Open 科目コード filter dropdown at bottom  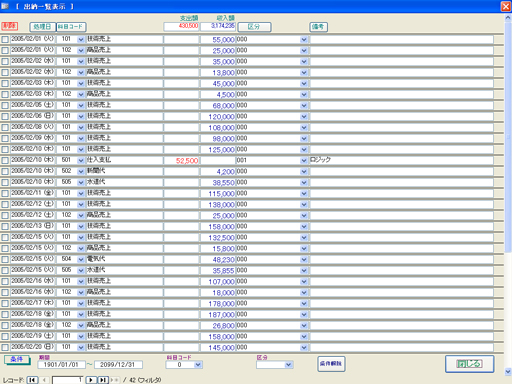[198, 365]
